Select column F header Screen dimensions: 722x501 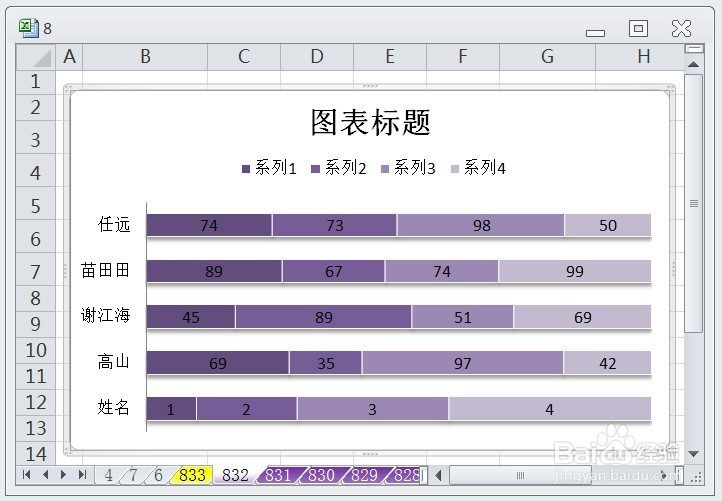(463, 57)
